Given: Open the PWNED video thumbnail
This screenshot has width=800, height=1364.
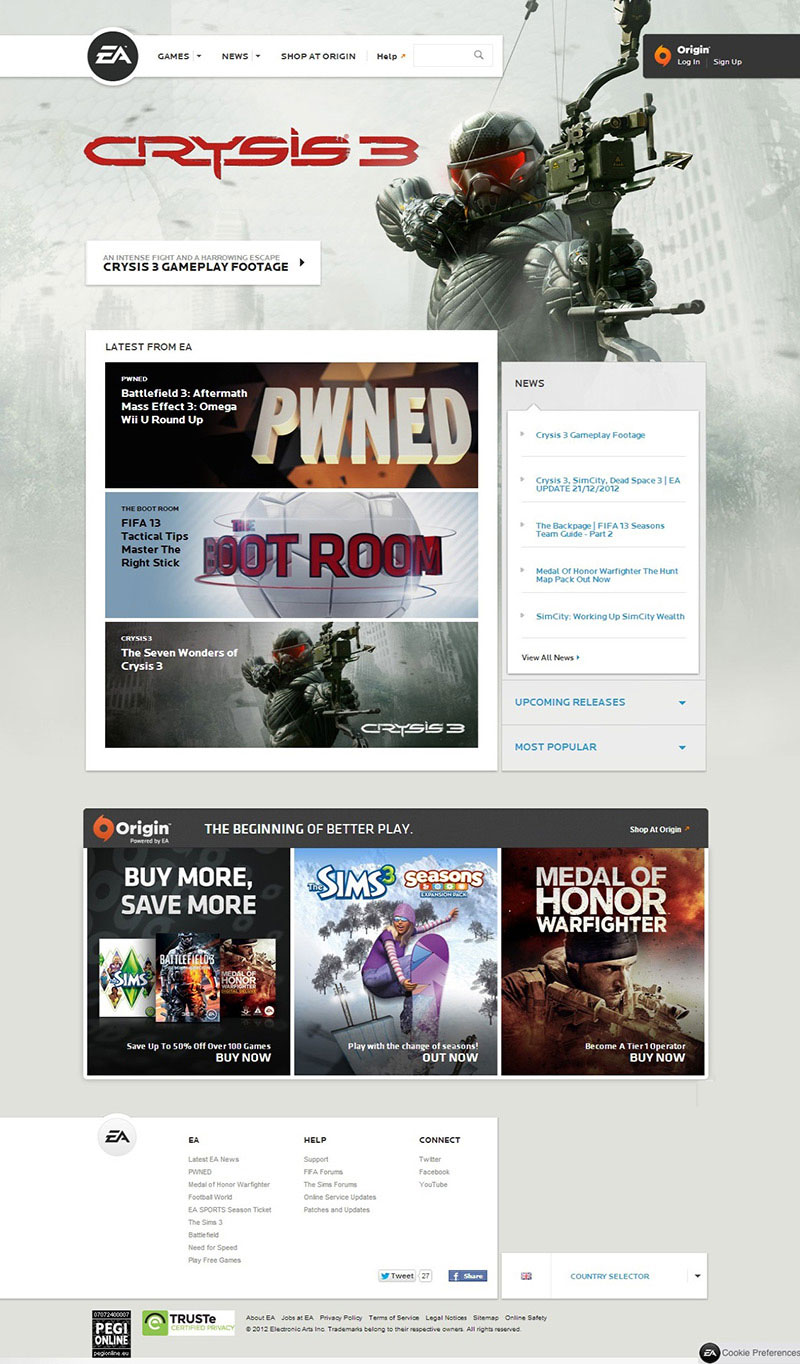Looking at the screenshot, I should (291, 425).
